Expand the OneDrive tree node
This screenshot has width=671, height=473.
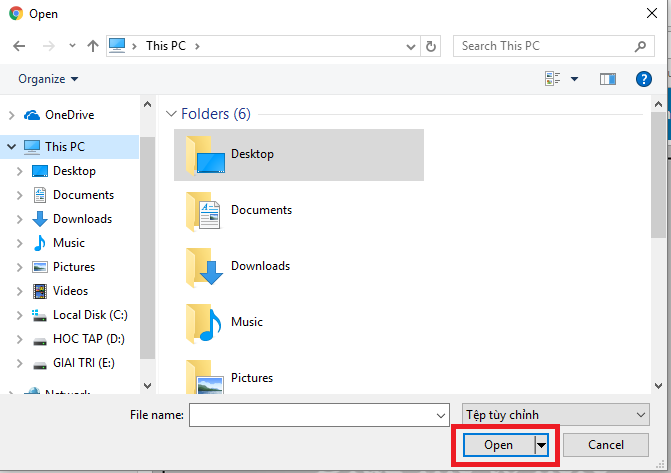[12, 115]
